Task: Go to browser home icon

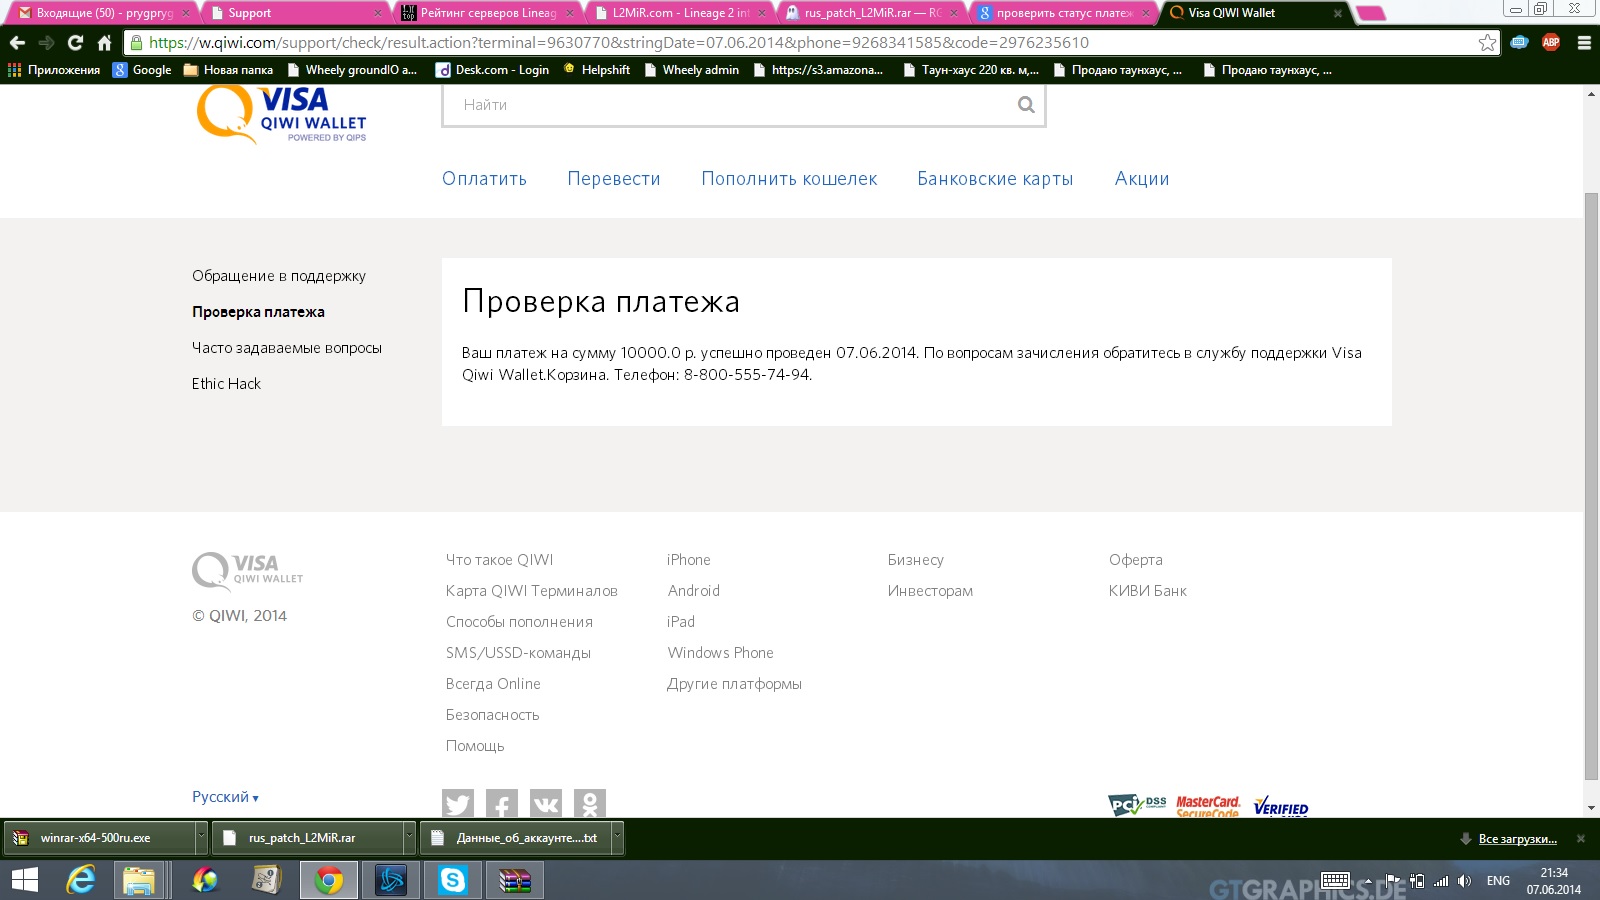Action: (x=104, y=42)
